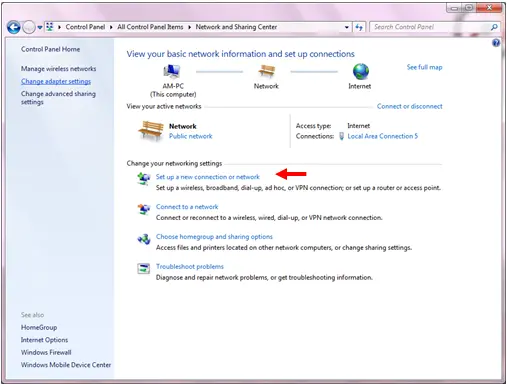This screenshot has width=507, height=384.
Task: Select Network and Sharing Center breadcrumb
Action: pyautogui.click(x=236, y=27)
